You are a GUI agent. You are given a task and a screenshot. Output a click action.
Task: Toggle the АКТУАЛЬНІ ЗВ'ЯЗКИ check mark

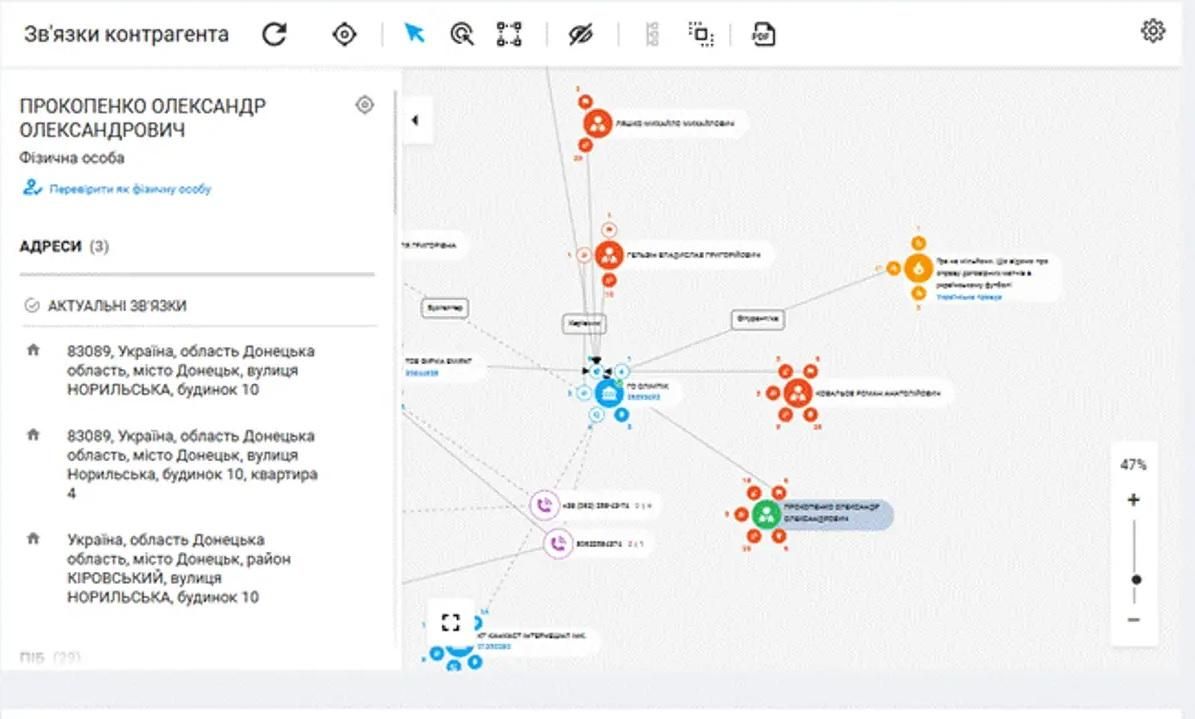pos(31,306)
